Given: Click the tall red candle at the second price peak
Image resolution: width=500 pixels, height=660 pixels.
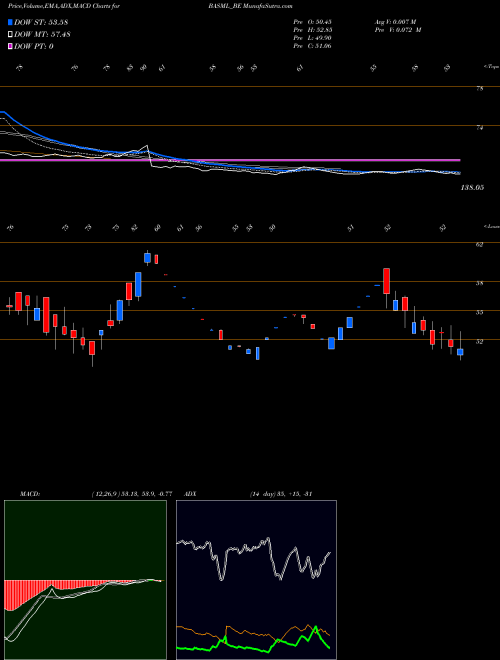Looking at the screenshot, I should (386, 281).
